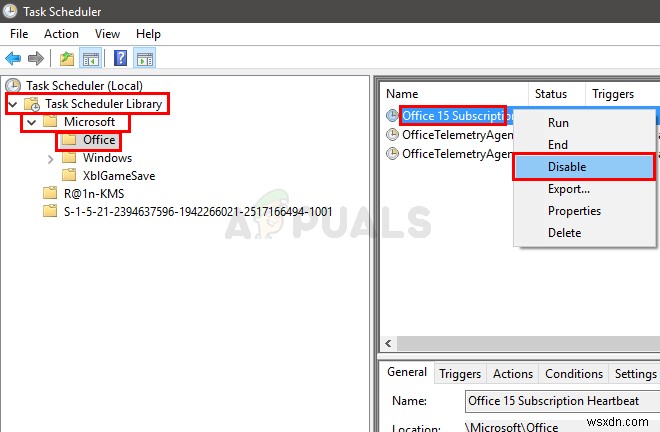Click the Back arrow toolbar icon
The width and height of the screenshot is (660, 432).
[x=13, y=58]
